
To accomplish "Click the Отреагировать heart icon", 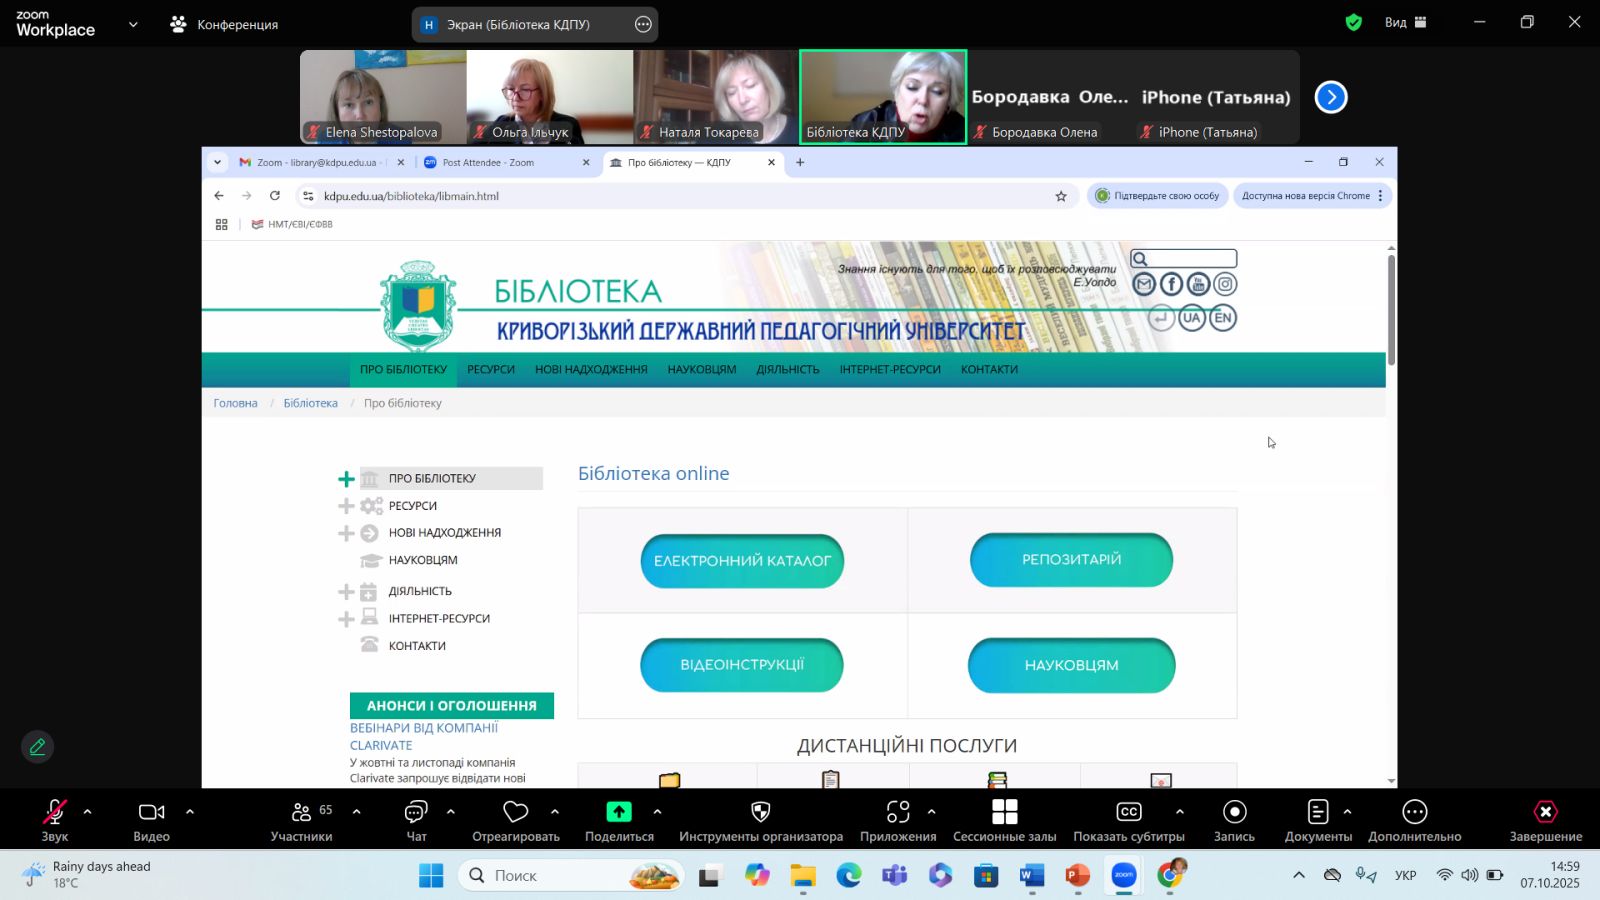I will tap(515, 813).
